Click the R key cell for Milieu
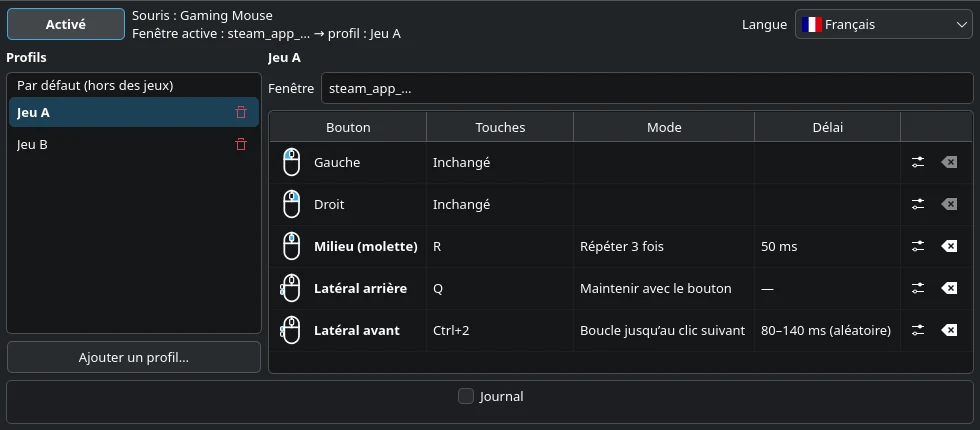The image size is (980, 430). (500, 246)
